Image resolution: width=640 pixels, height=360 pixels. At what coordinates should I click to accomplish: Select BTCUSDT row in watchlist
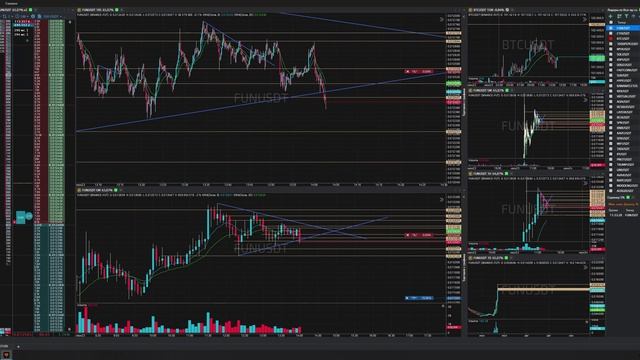coord(623,39)
